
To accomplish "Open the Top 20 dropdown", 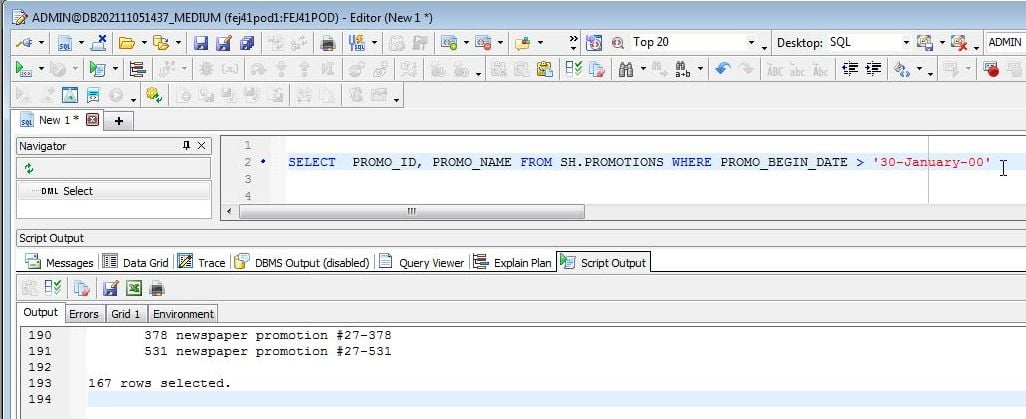I will 751,43.
